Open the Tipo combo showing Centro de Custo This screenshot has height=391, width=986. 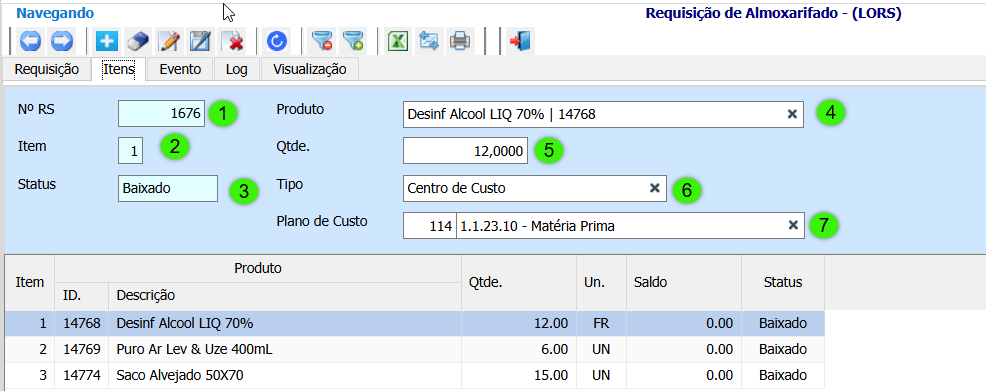tap(535, 188)
